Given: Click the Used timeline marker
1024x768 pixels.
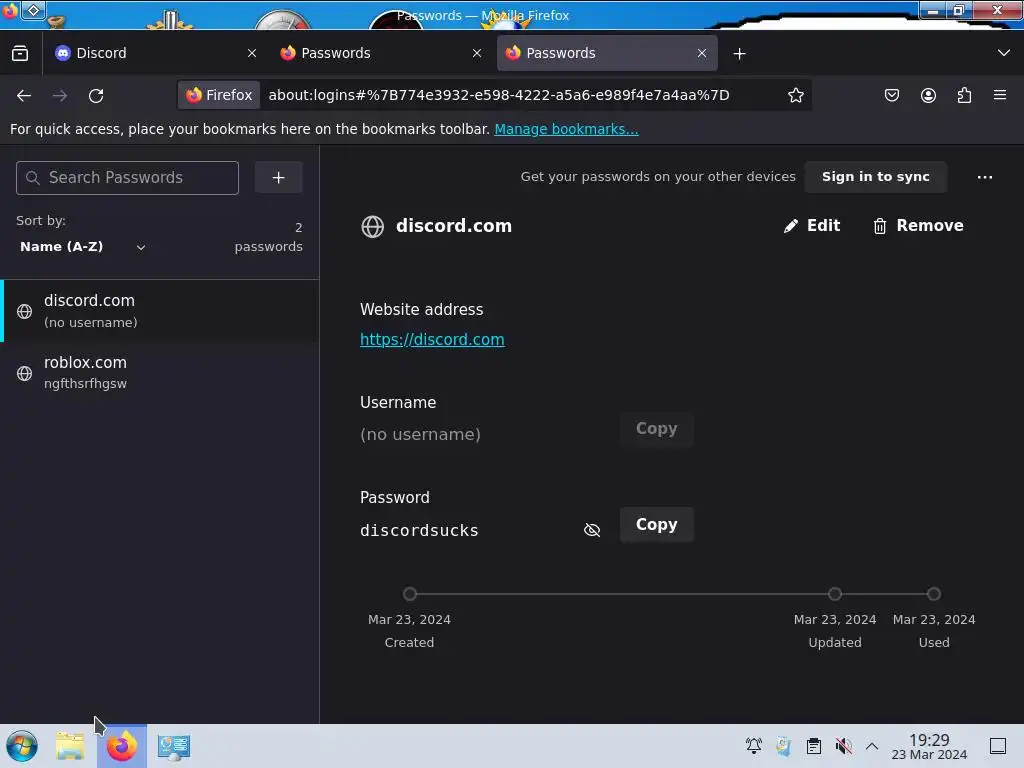Looking at the screenshot, I should (934, 594).
